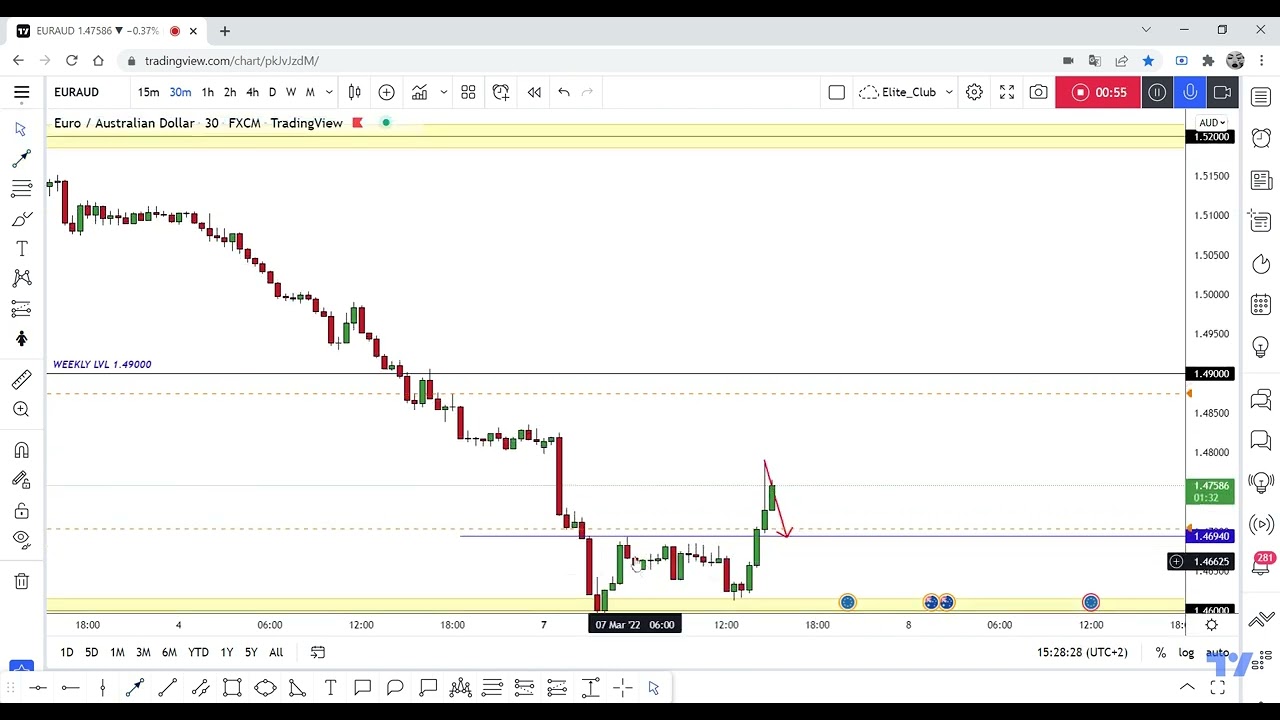Open the layout templates grid
1280x720 pixels.
(468, 92)
